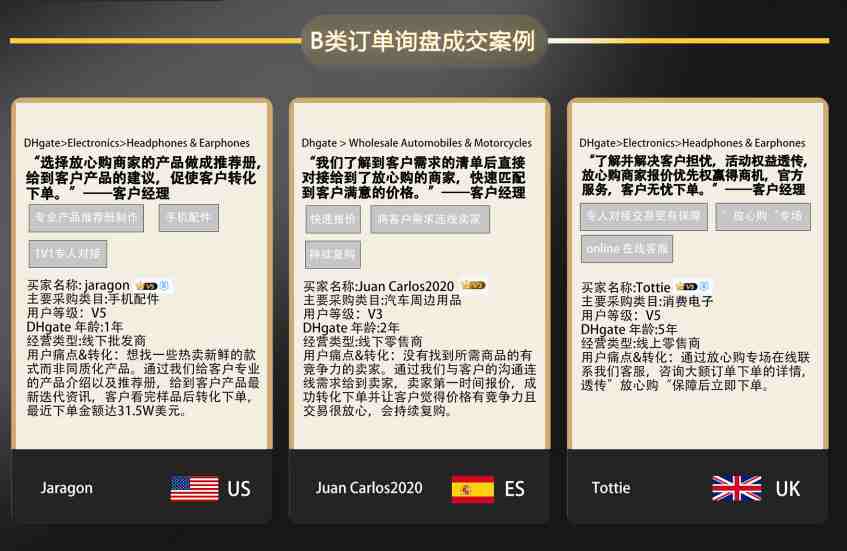The height and width of the screenshot is (551, 847).
Task: Click the 'ES' country code label
Action: 514,489
